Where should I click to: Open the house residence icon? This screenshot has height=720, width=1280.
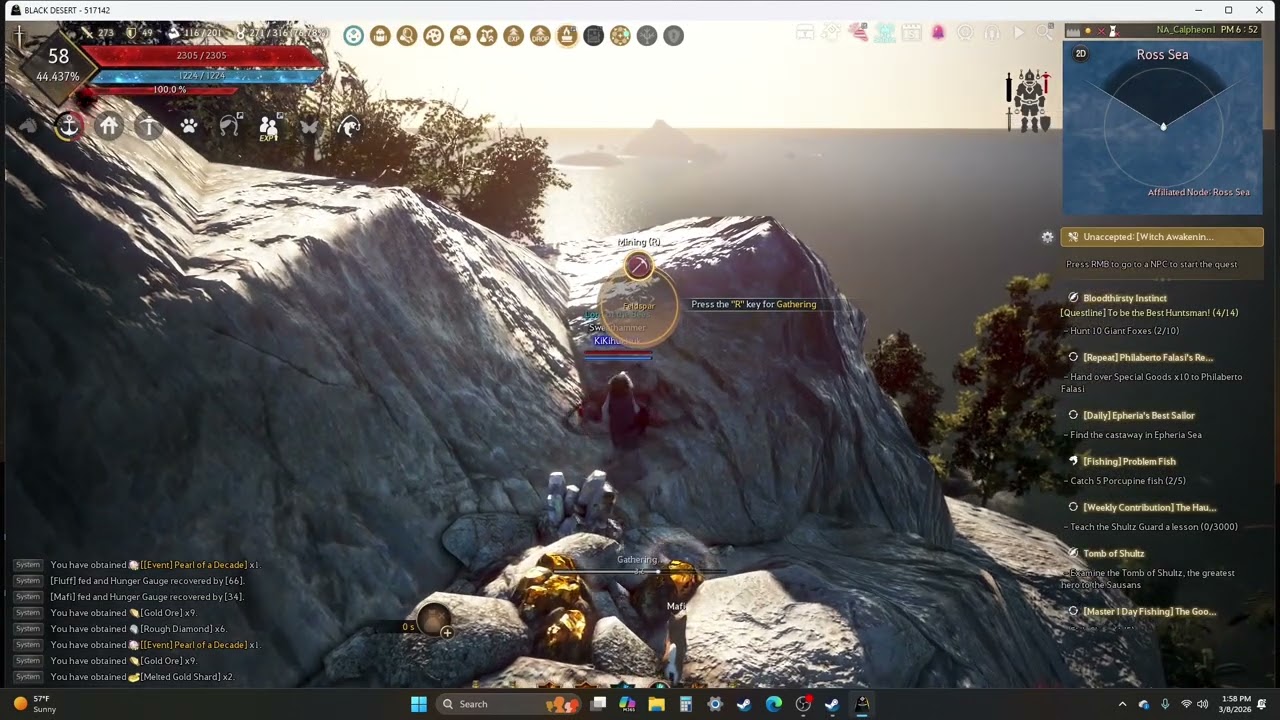point(109,126)
